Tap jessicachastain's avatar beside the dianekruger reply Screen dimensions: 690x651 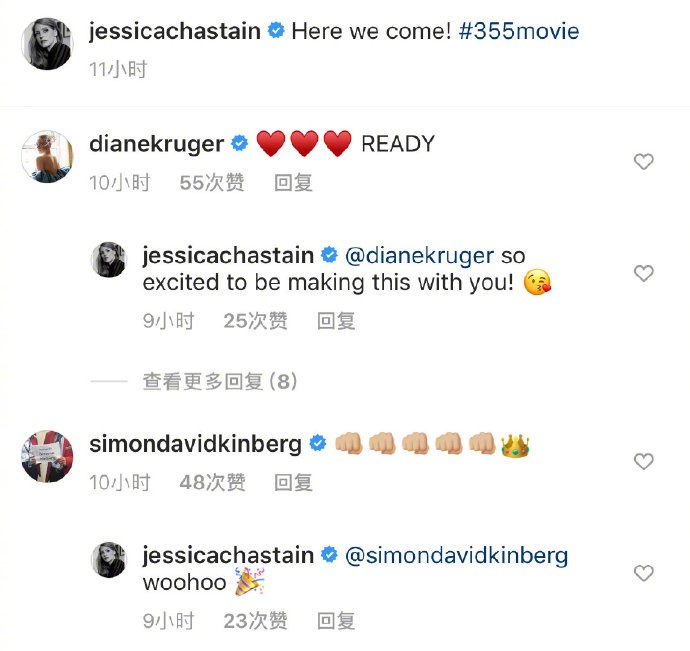(109, 261)
